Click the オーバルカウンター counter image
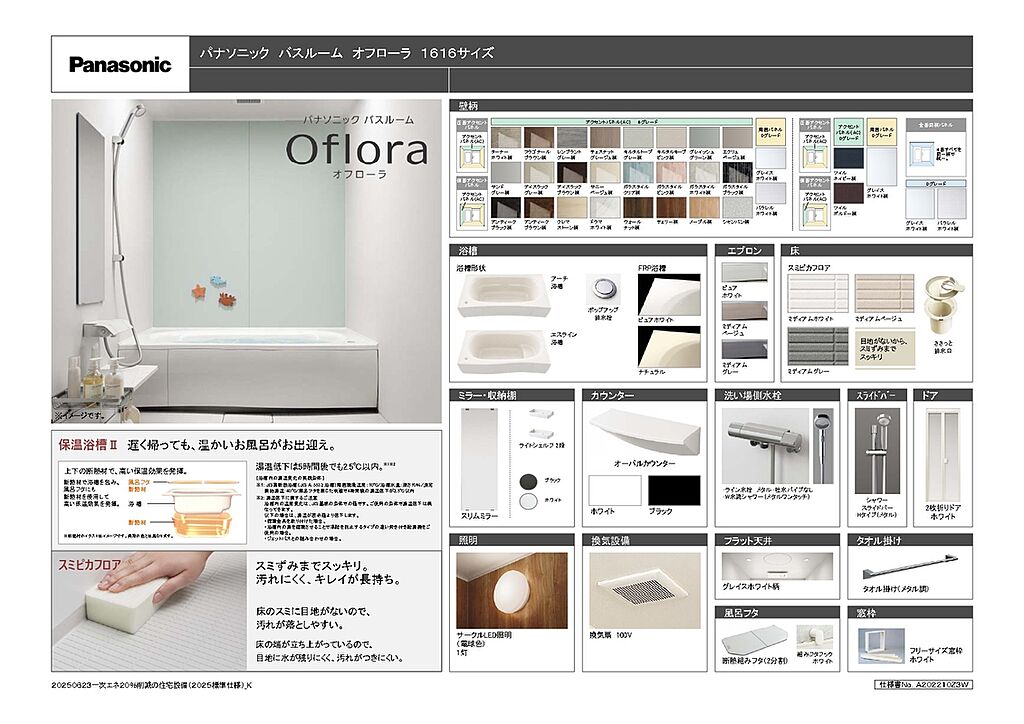This screenshot has width=1024, height=724. coord(644,432)
